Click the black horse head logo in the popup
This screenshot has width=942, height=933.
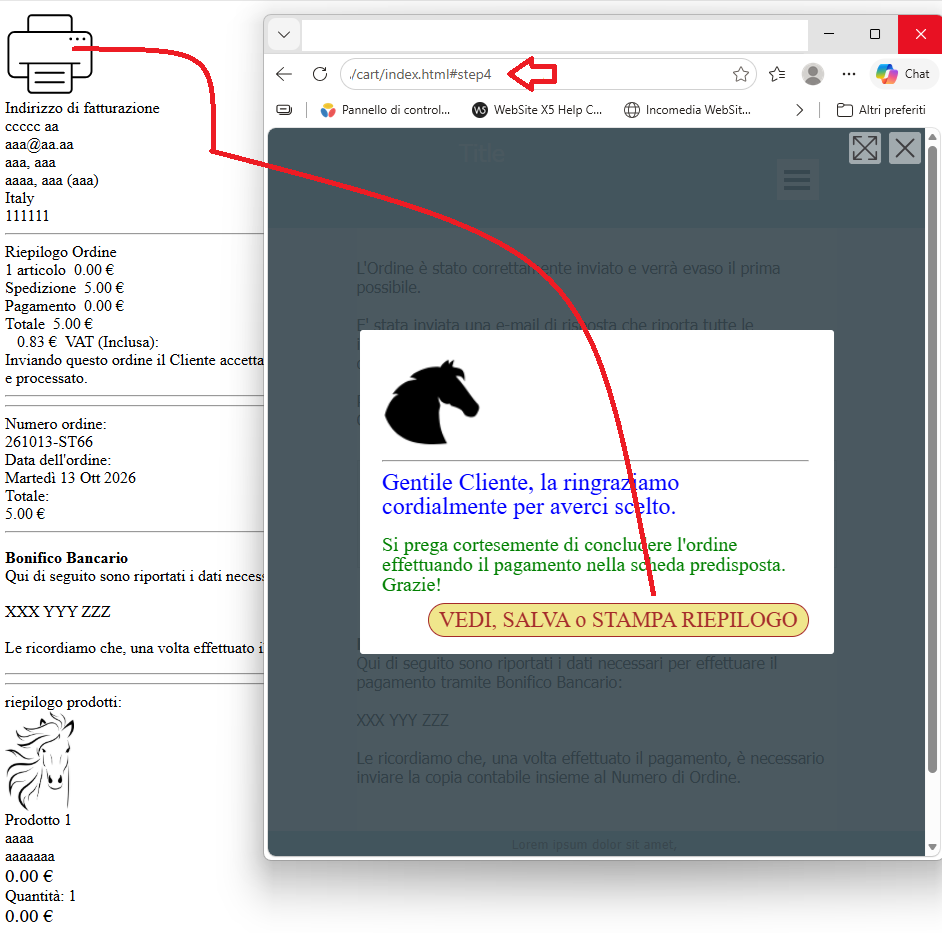pos(431,402)
